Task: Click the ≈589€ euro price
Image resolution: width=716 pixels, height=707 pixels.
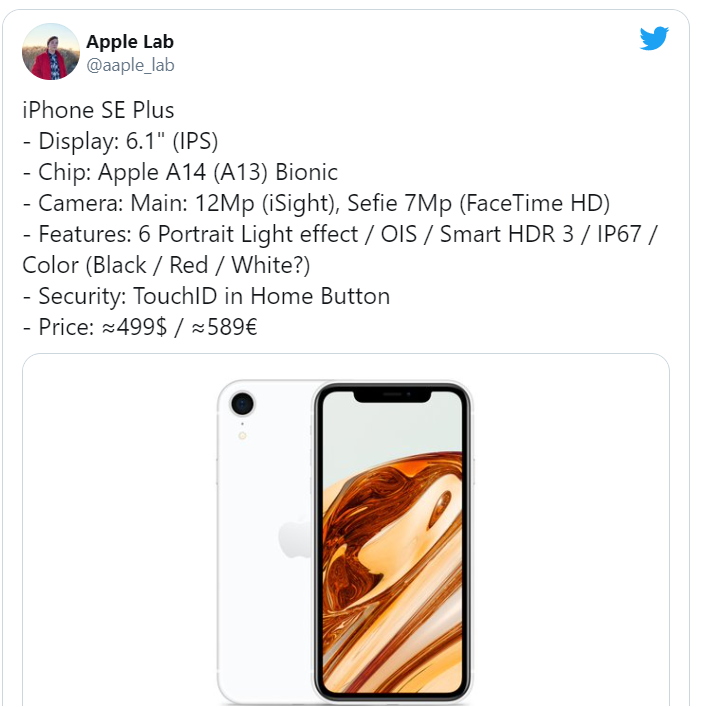Action: pos(225,327)
